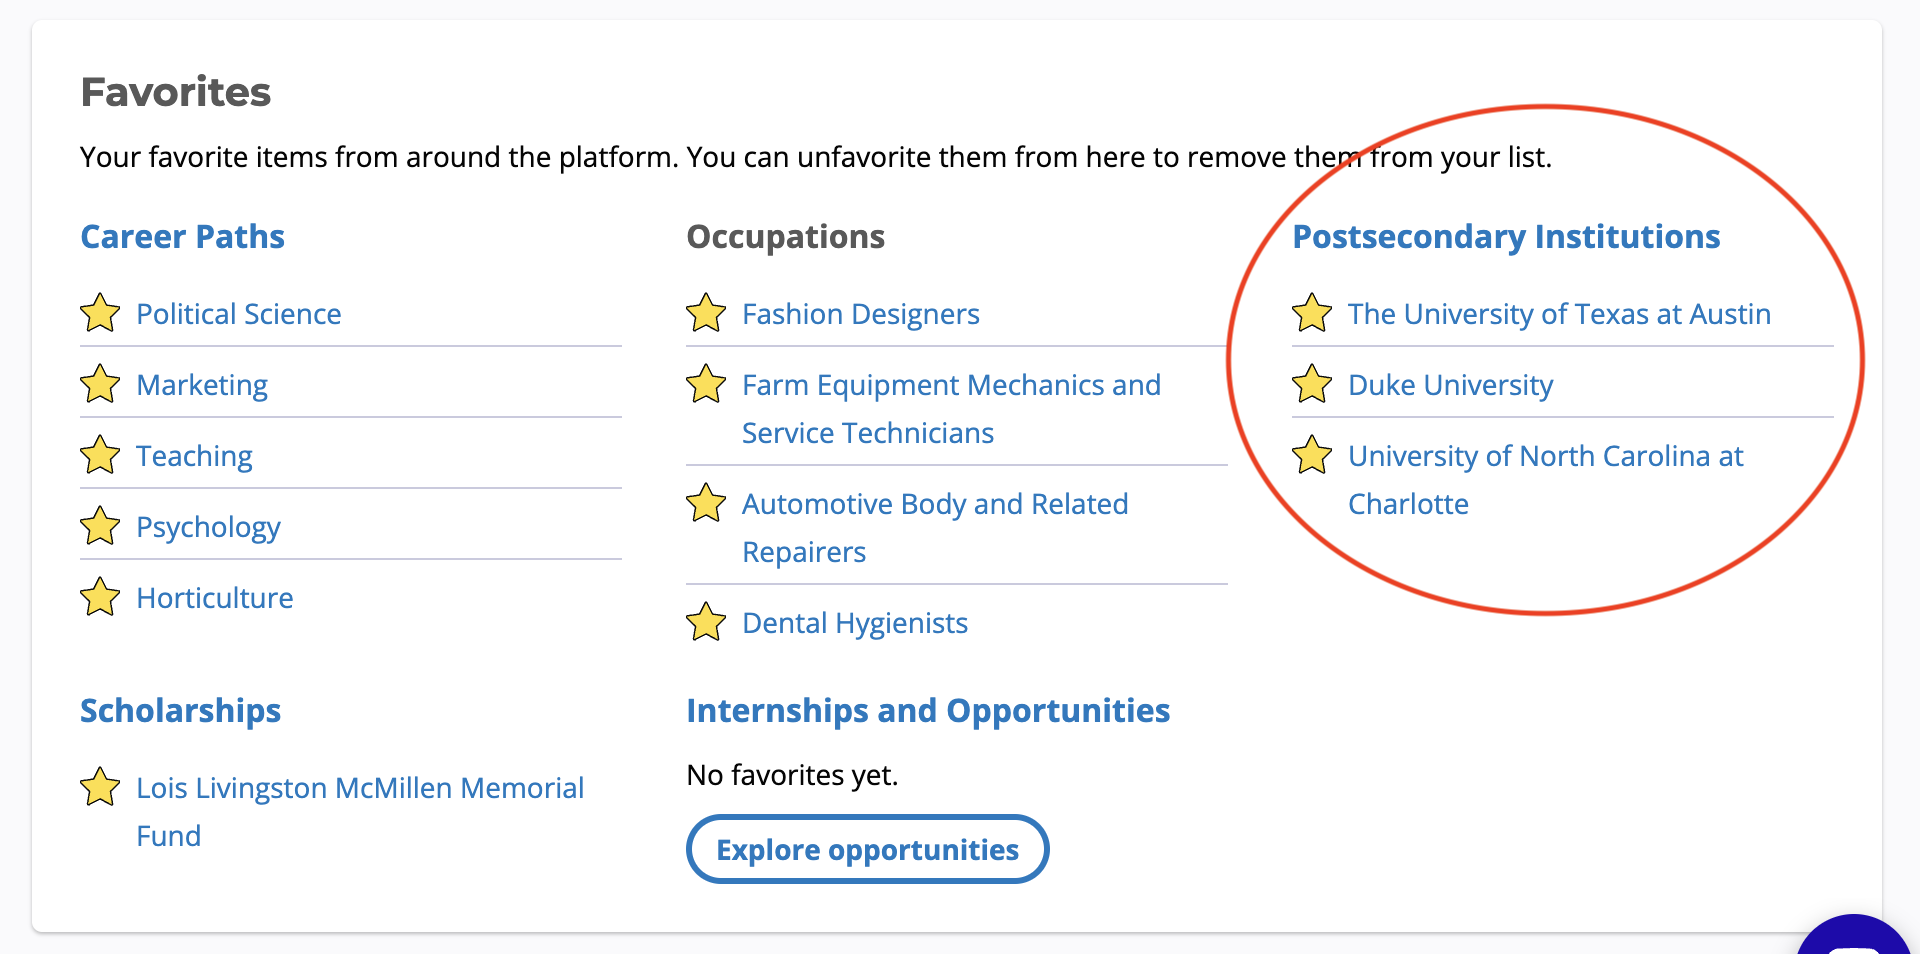
Task: Go to the Scholarships section link
Action: [180, 711]
